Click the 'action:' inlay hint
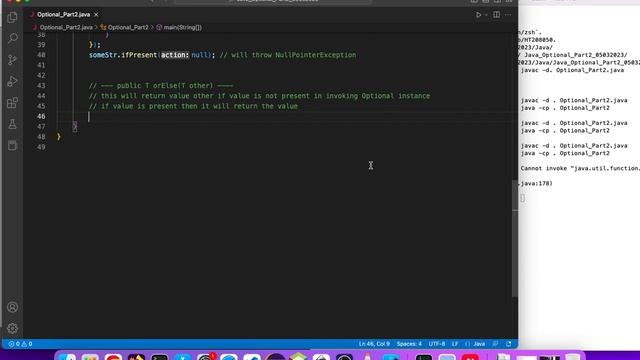The image size is (640, 360). 175,55
